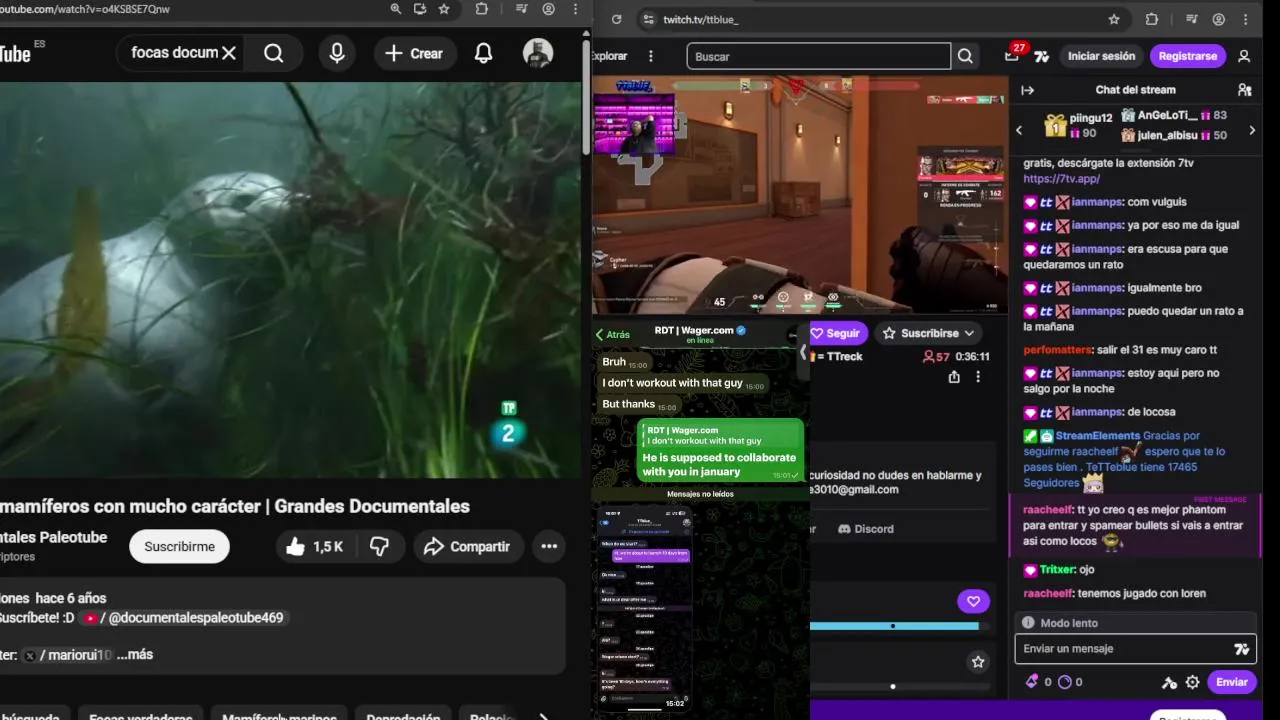The image size is (1280, 720).
Task: Click Registrarse in Twitch header
Action: click(1188, 56)
